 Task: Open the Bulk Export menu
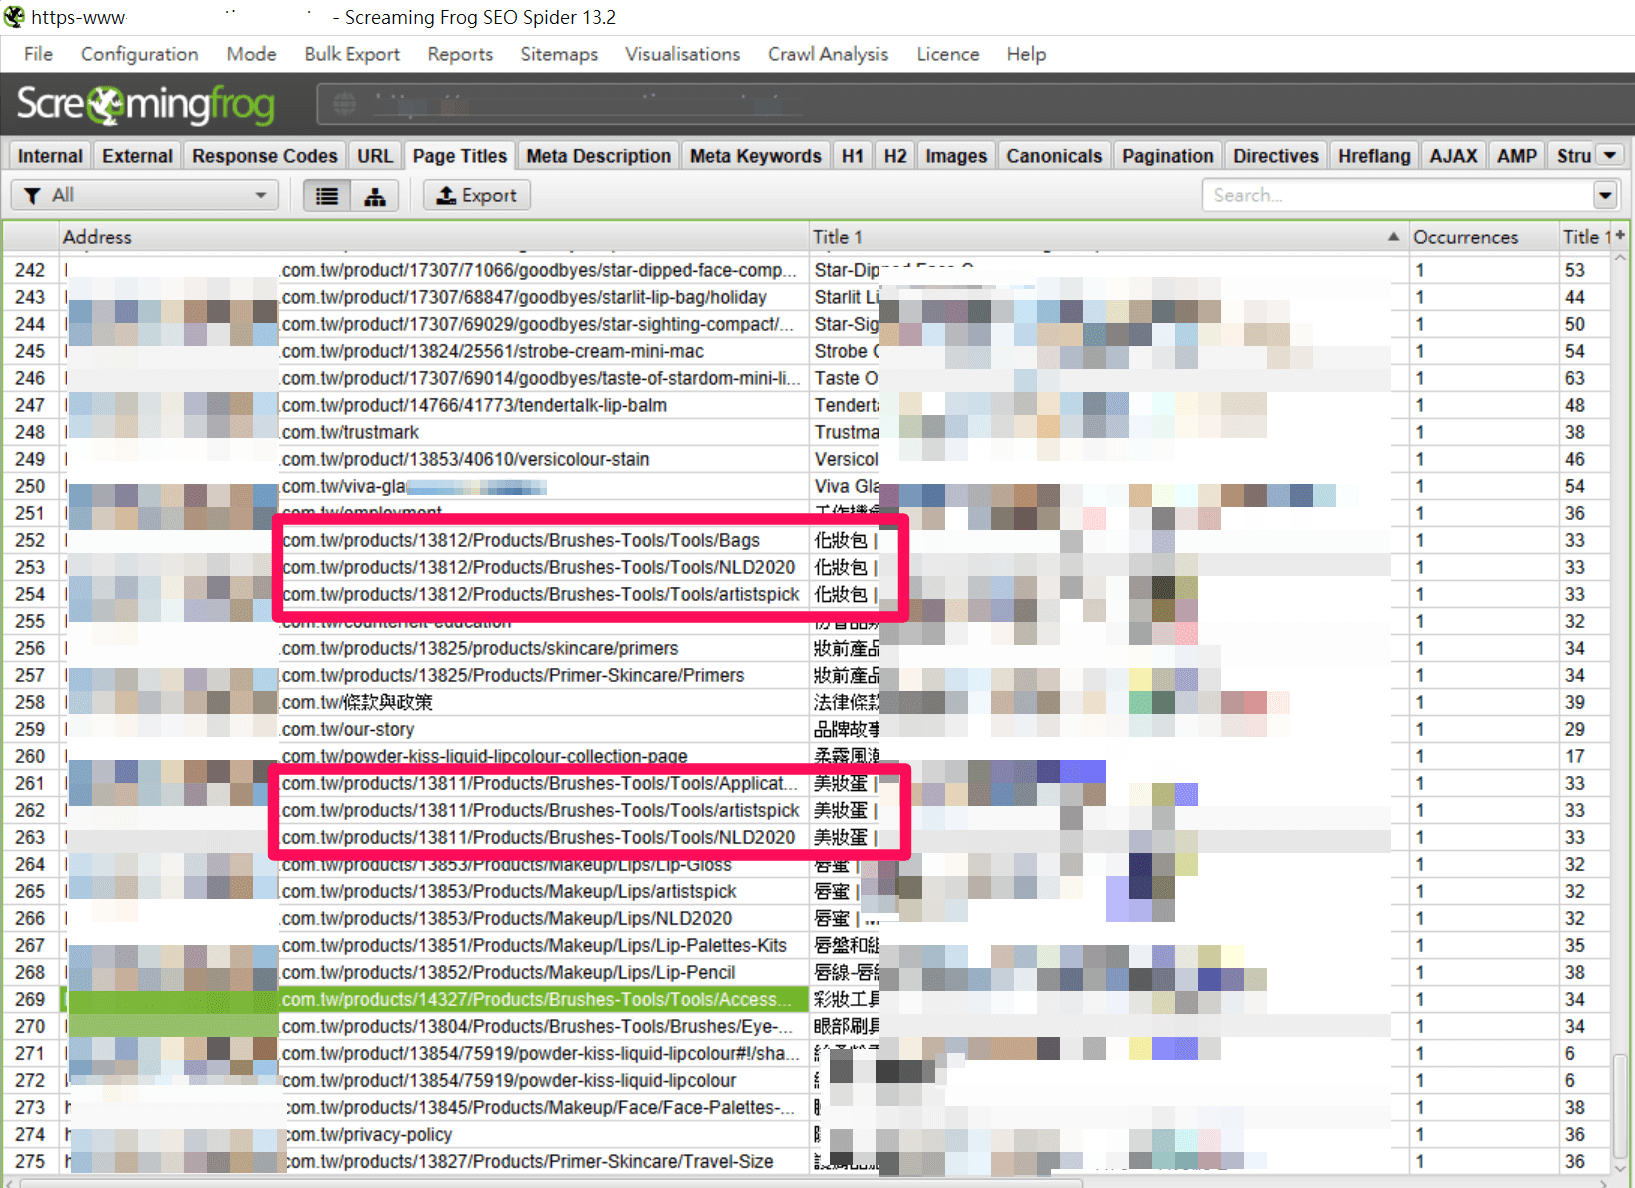pyautogui.click(x=352, y=54)
